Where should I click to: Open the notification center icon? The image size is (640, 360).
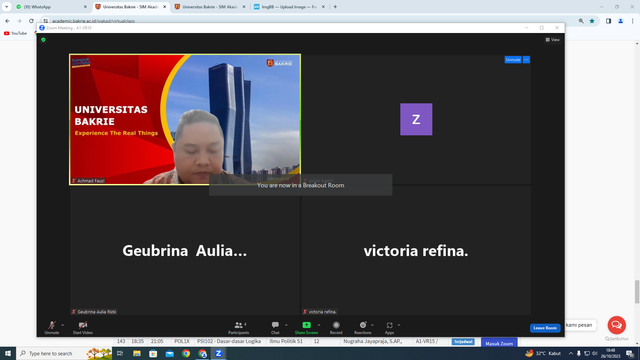pyautogui.click(x=630, y=353)
